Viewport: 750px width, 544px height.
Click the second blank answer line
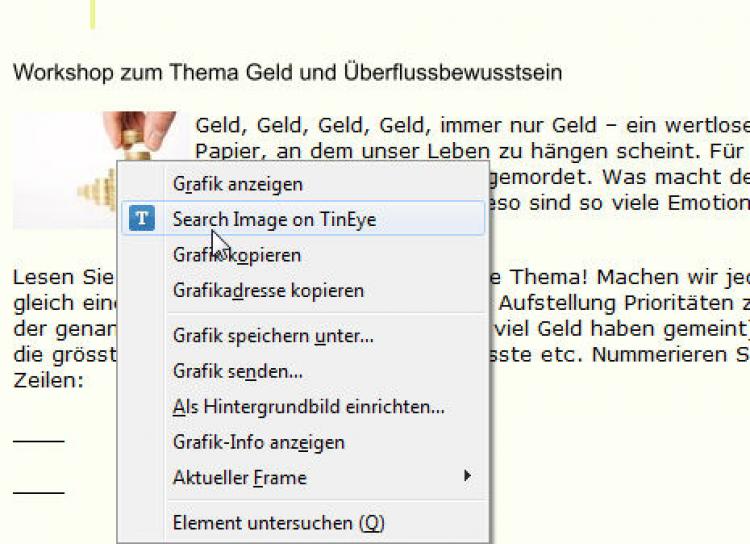point(38,492)
